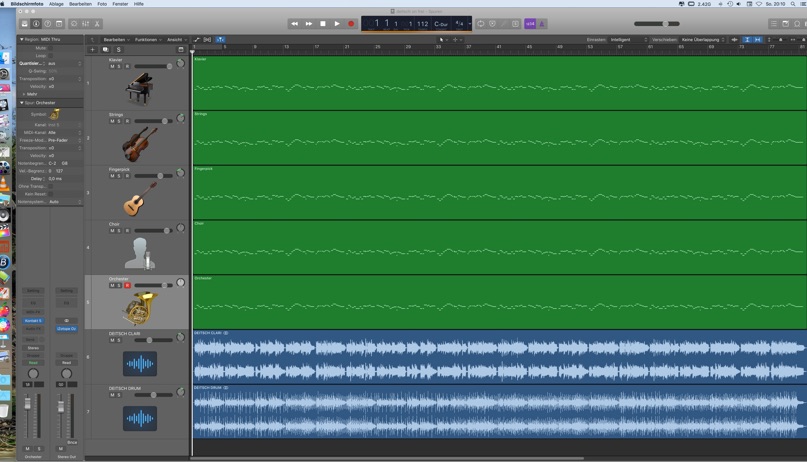The width and height of the screenshot is (807, 462).
Task: Open the Funktionen dropdown
Action: click(x=148, y=40)
